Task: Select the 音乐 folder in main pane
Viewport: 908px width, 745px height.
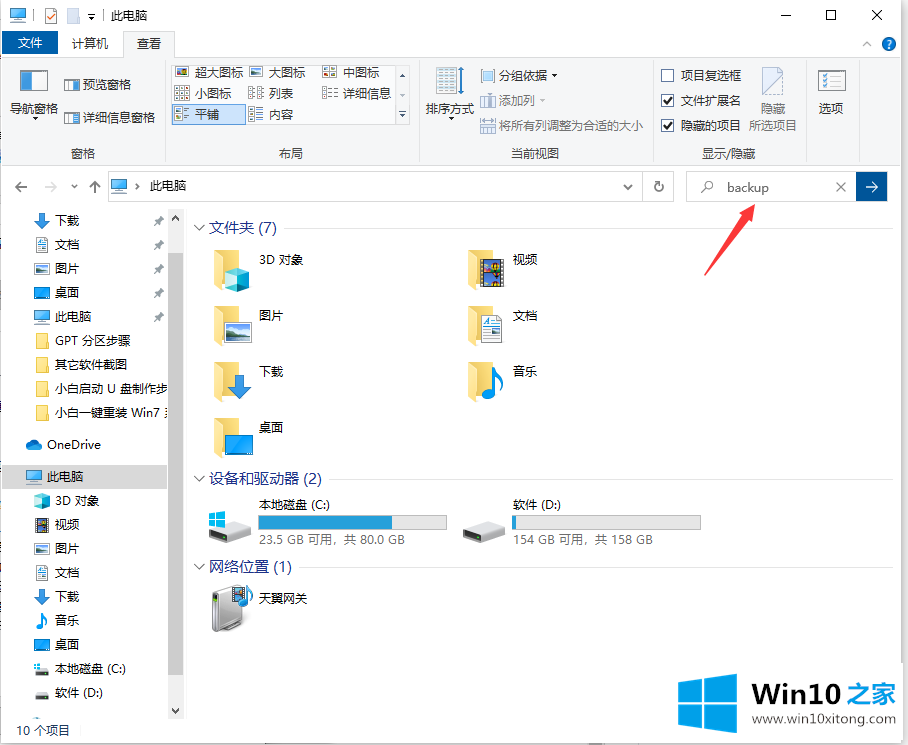Action: coord(504,382)
